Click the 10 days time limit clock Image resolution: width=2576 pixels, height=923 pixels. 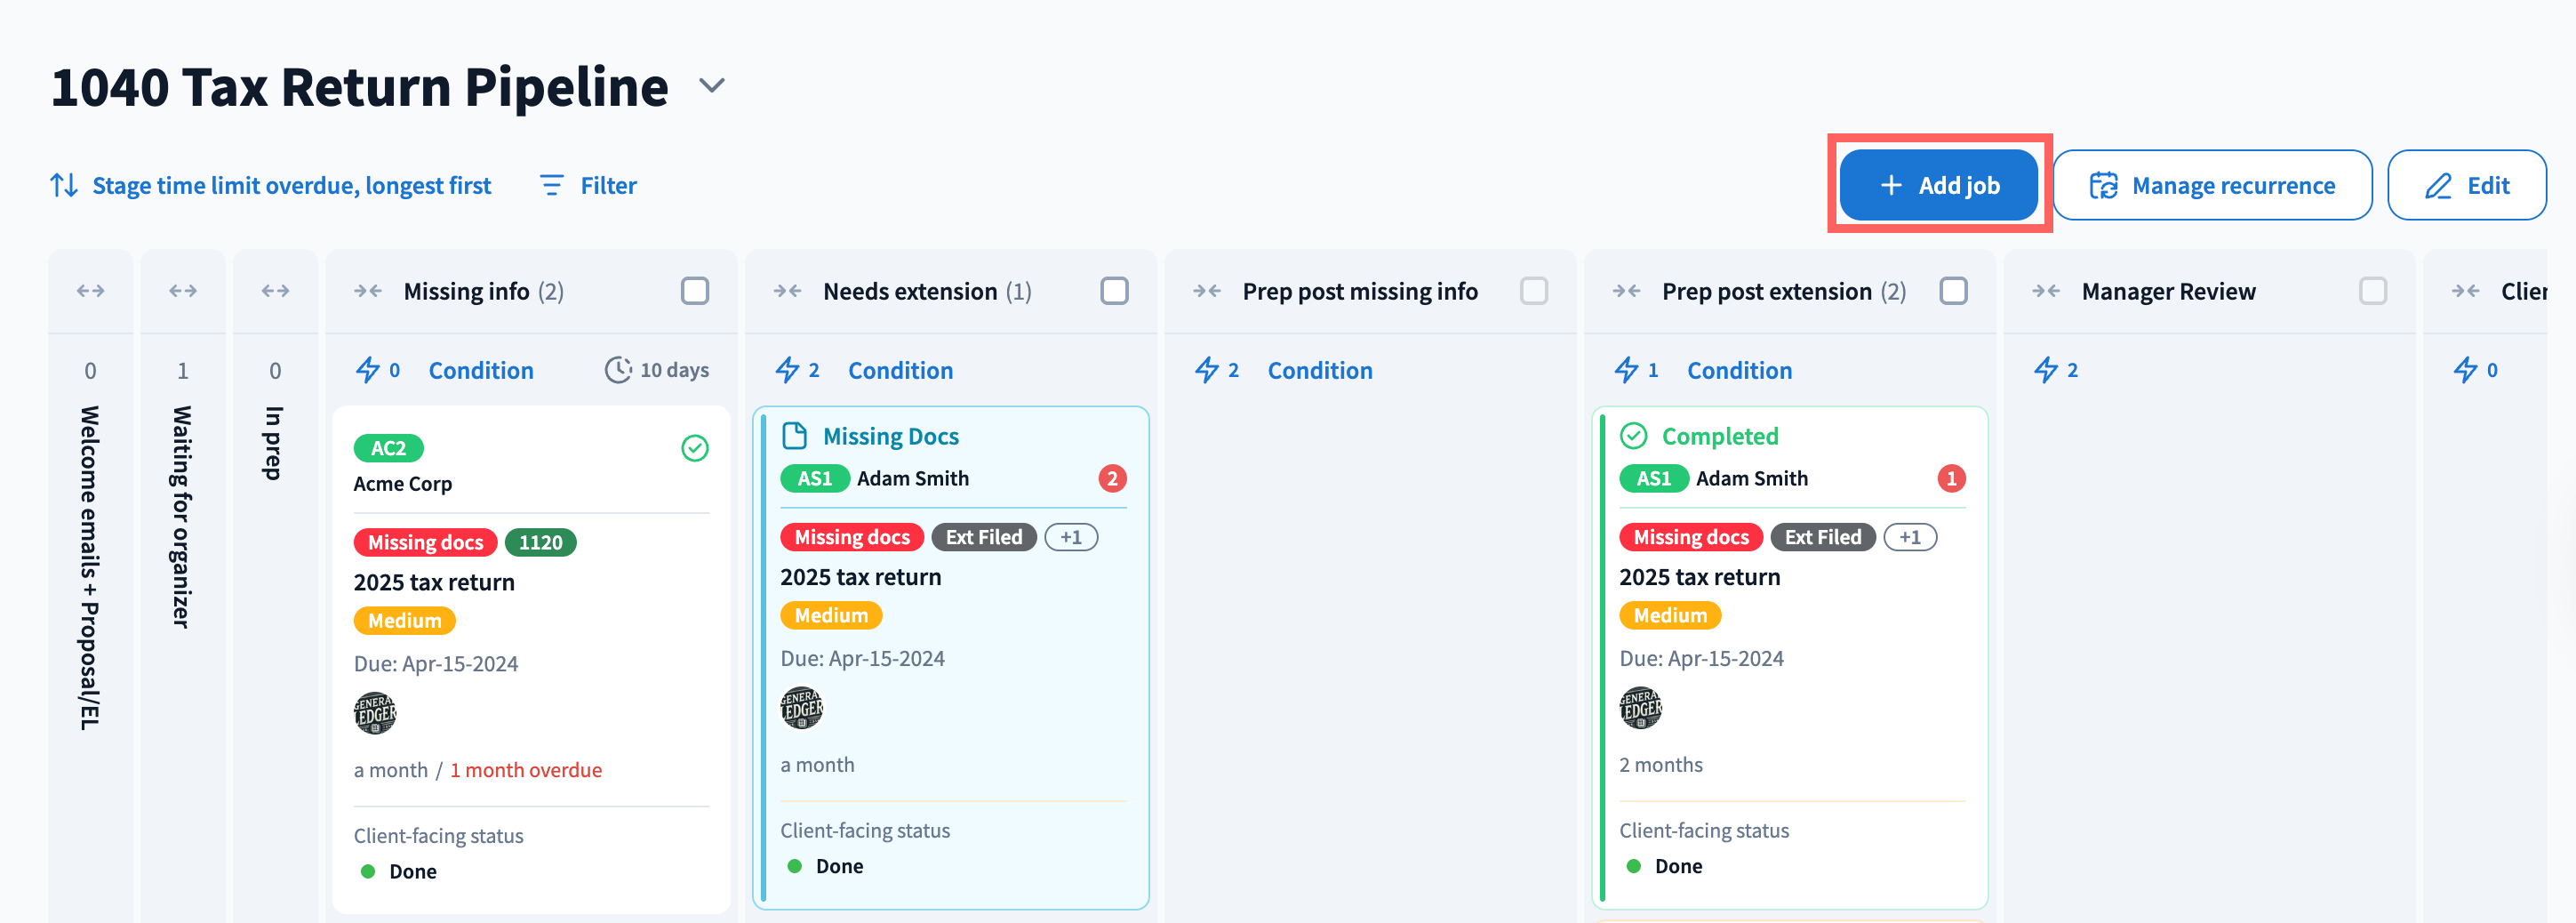[x=618, y=370]
